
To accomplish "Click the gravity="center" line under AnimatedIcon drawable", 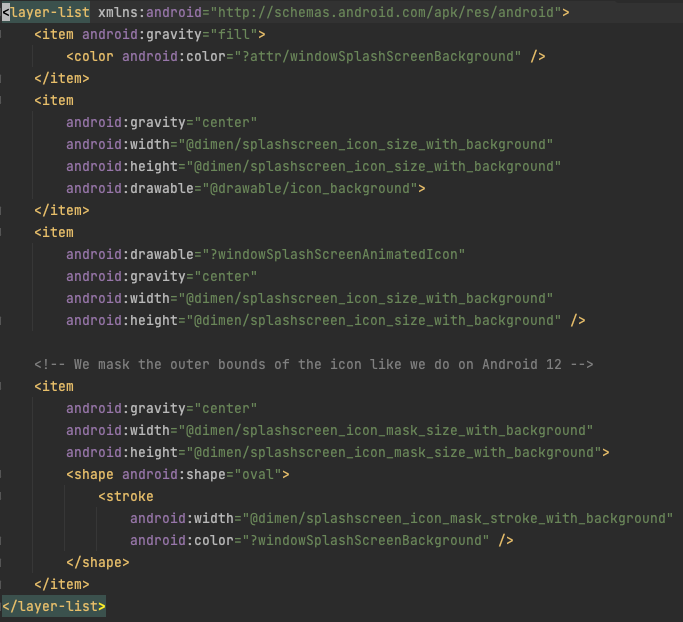I will coord(162,277).
